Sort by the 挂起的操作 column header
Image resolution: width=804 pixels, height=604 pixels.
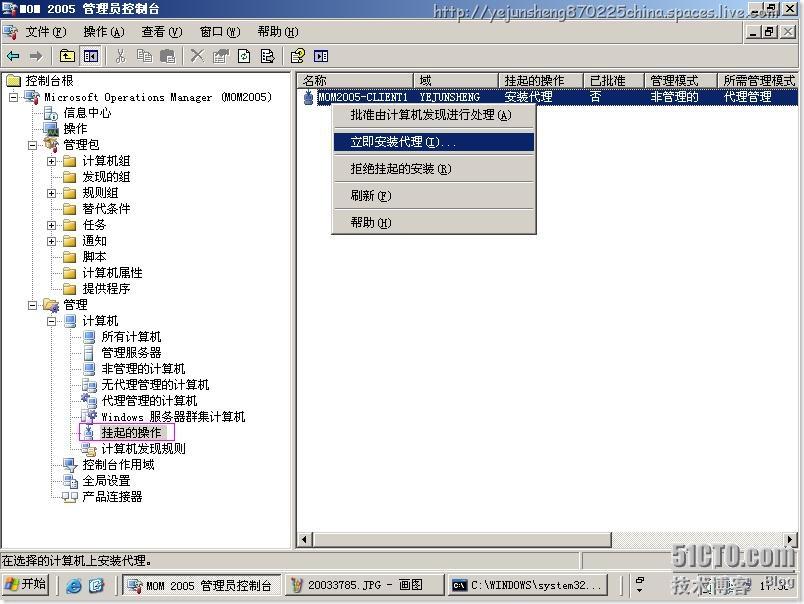pos(540,80)
